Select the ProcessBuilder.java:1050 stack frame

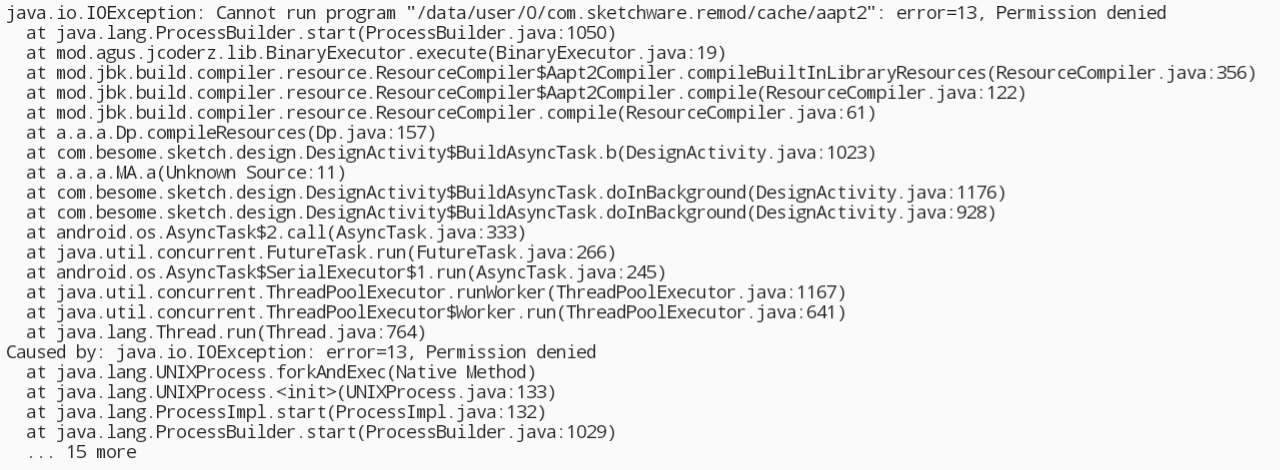click(x=321, y=33)
